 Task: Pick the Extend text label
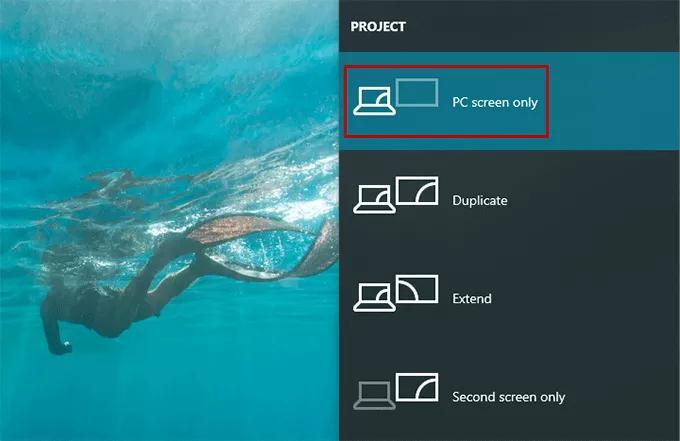[x=472, y=298]
